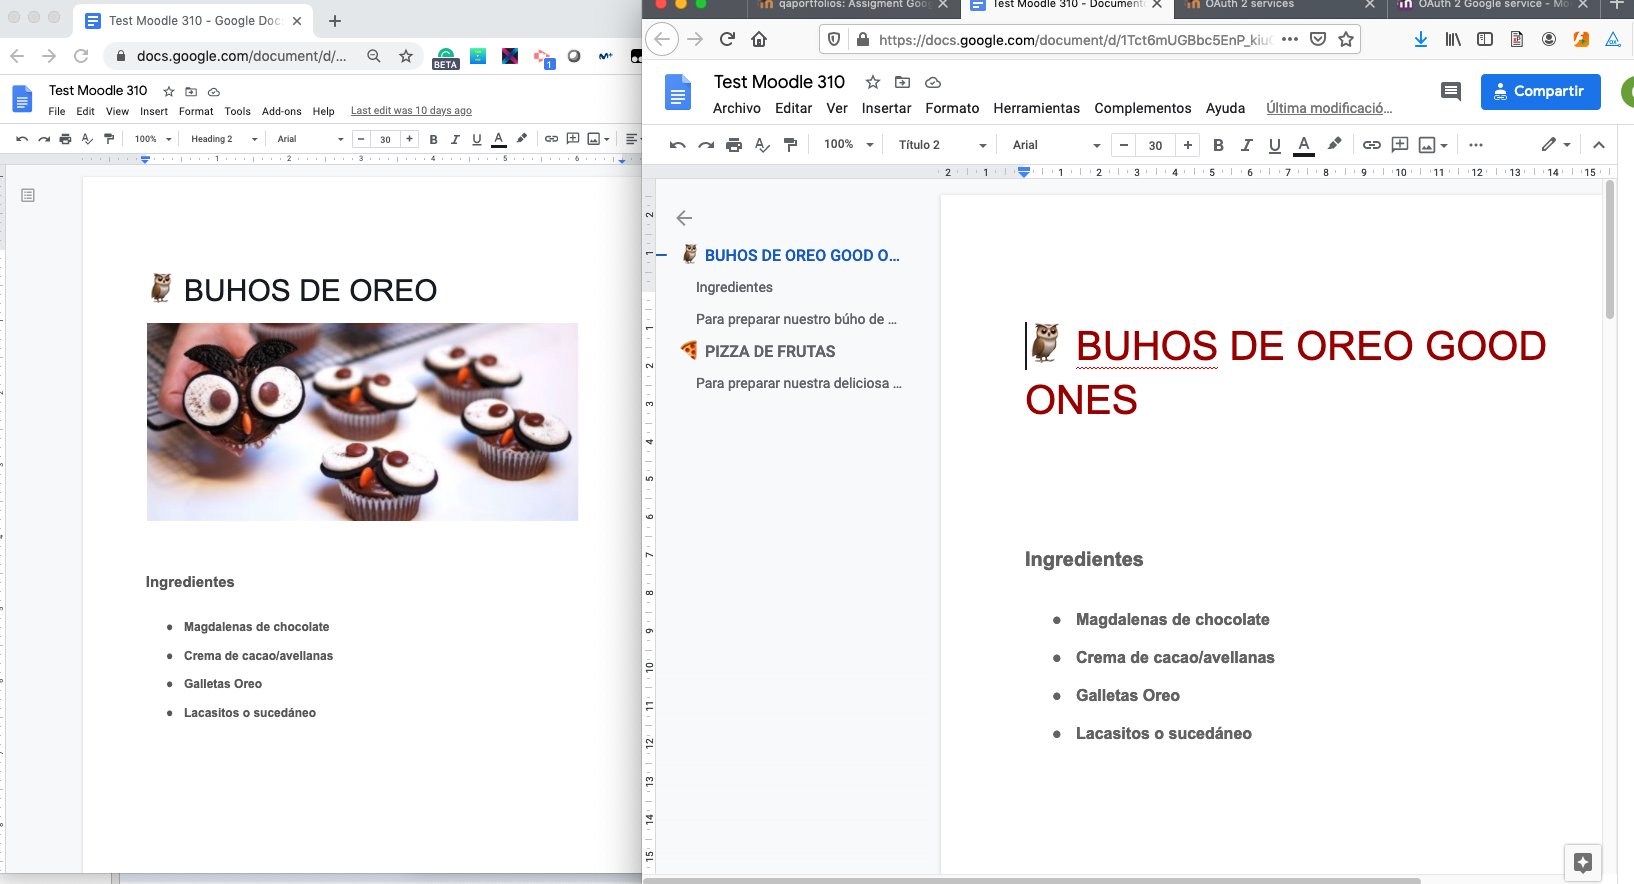
Task: Open the File menu in left Docs window
Action: pos(57,111)
